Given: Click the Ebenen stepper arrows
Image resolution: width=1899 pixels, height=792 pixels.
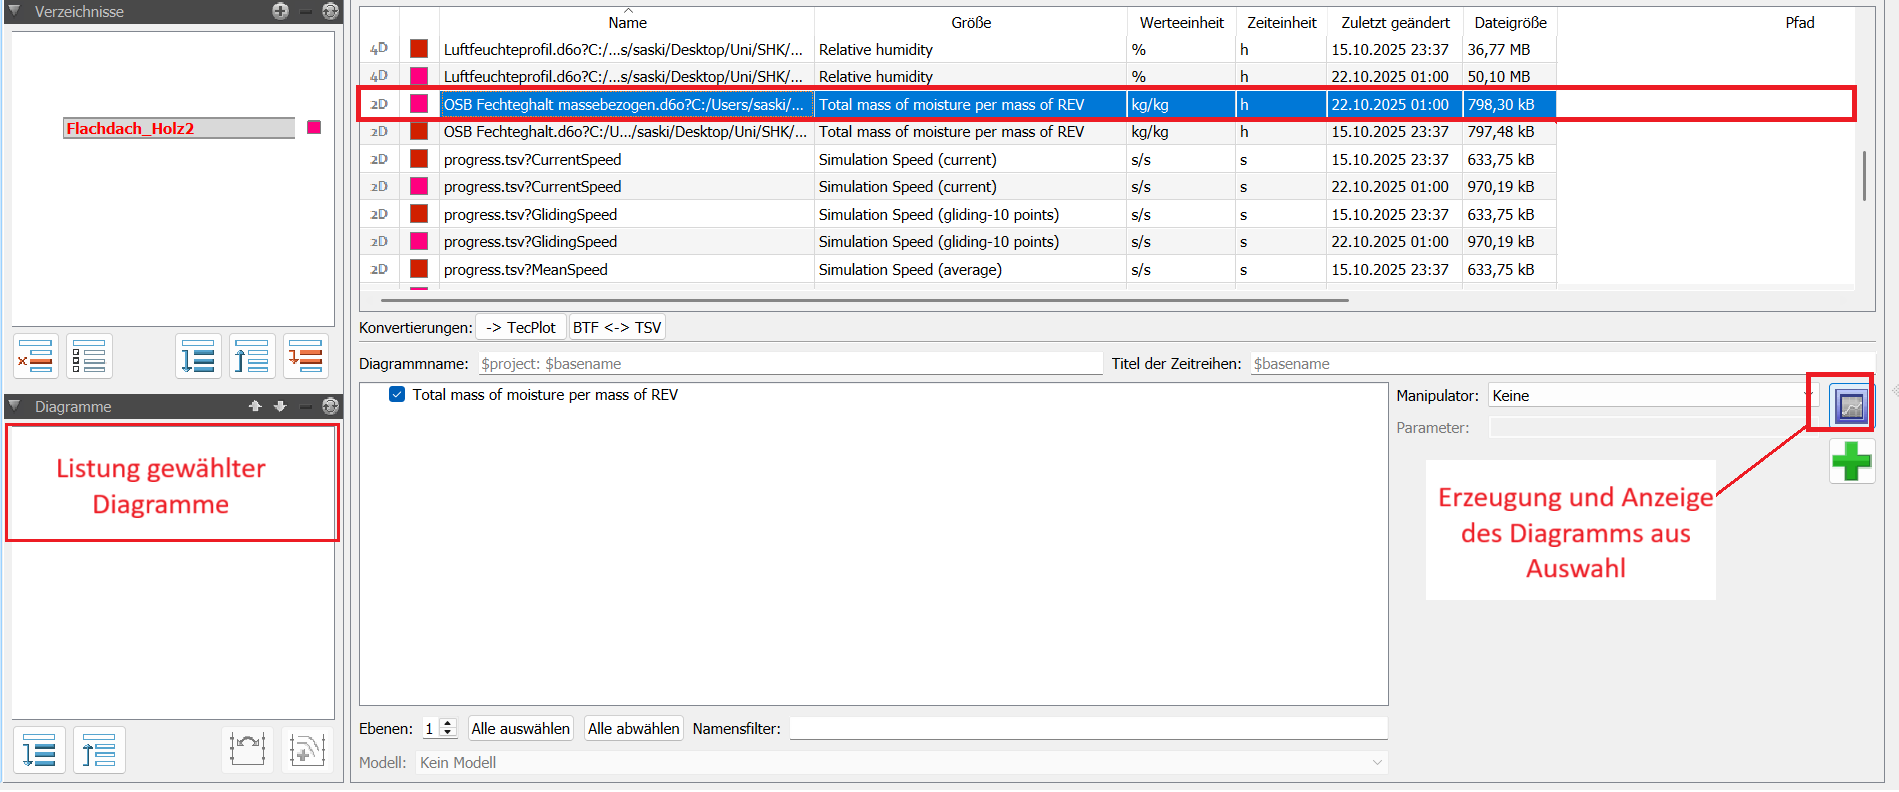Looking at the screenshot, I should click(448, 728).
